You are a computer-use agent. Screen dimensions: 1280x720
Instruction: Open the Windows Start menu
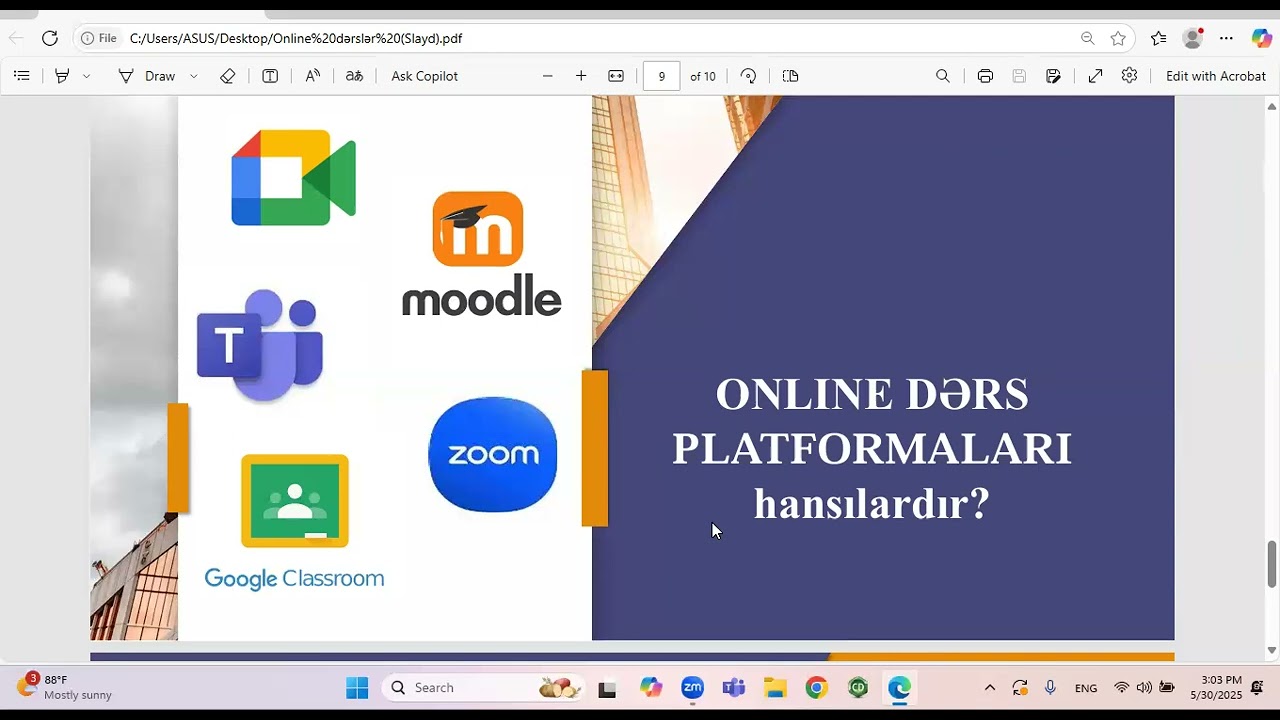pyautogui.click(x=357, y=688)
